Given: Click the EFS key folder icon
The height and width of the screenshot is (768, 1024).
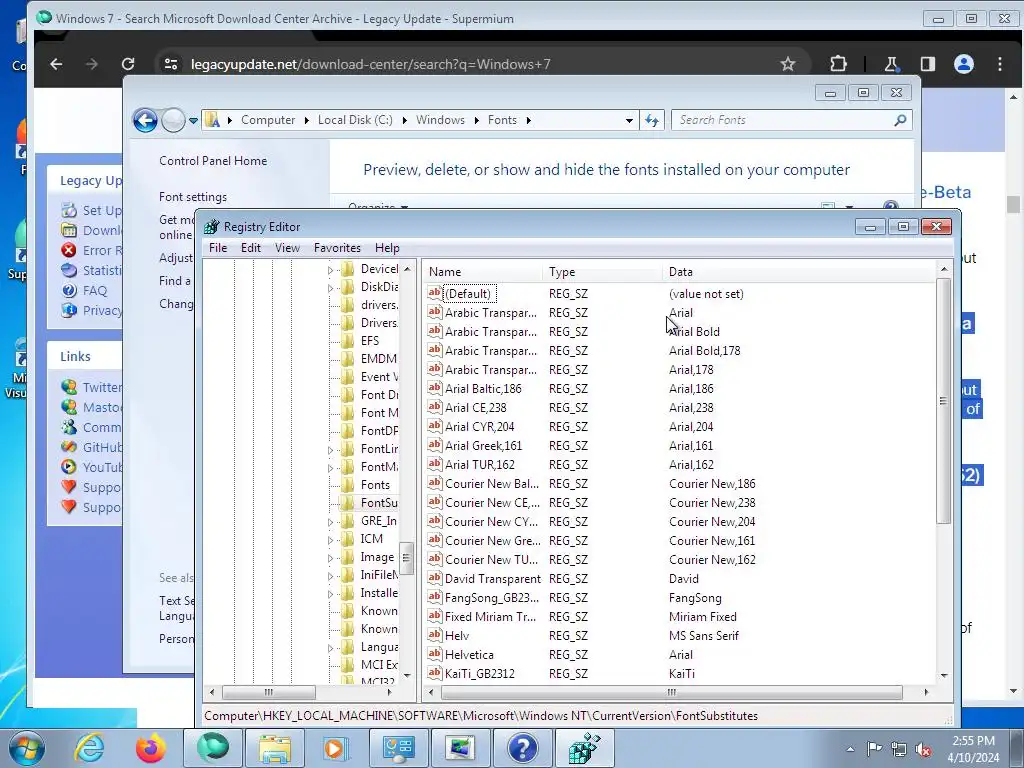Looking at the screenshot, I should coord(348,341).
